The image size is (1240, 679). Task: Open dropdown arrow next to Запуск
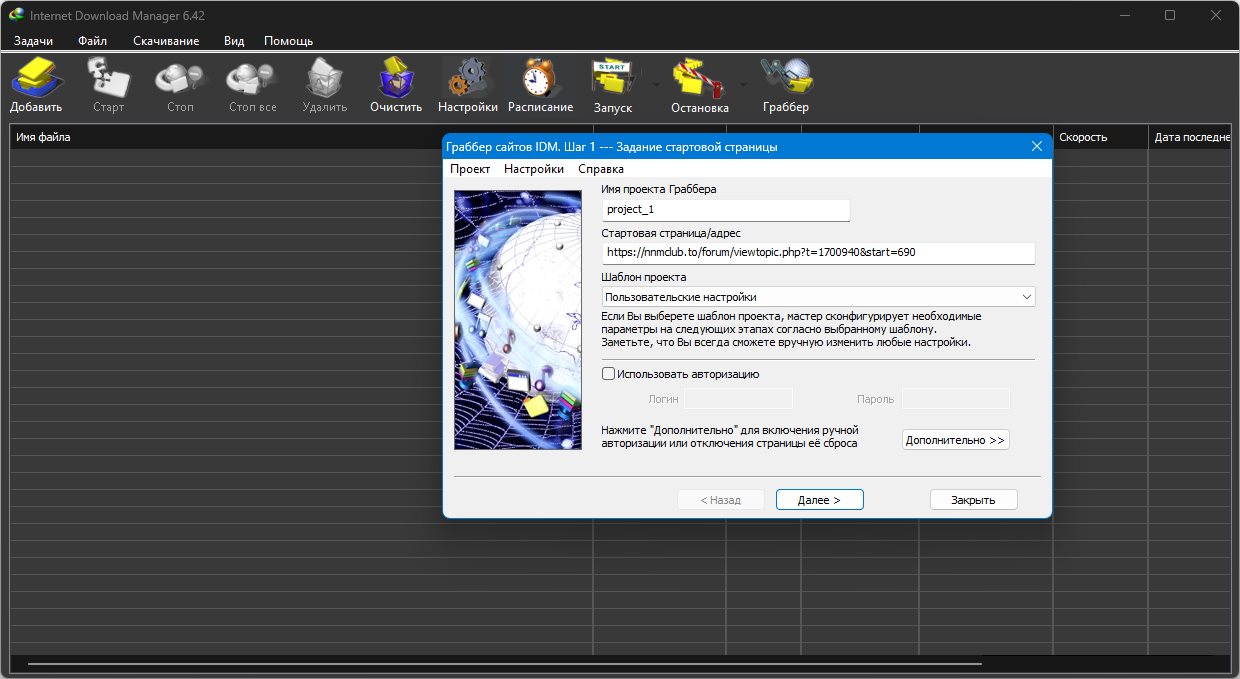click(x=656, y=85)
